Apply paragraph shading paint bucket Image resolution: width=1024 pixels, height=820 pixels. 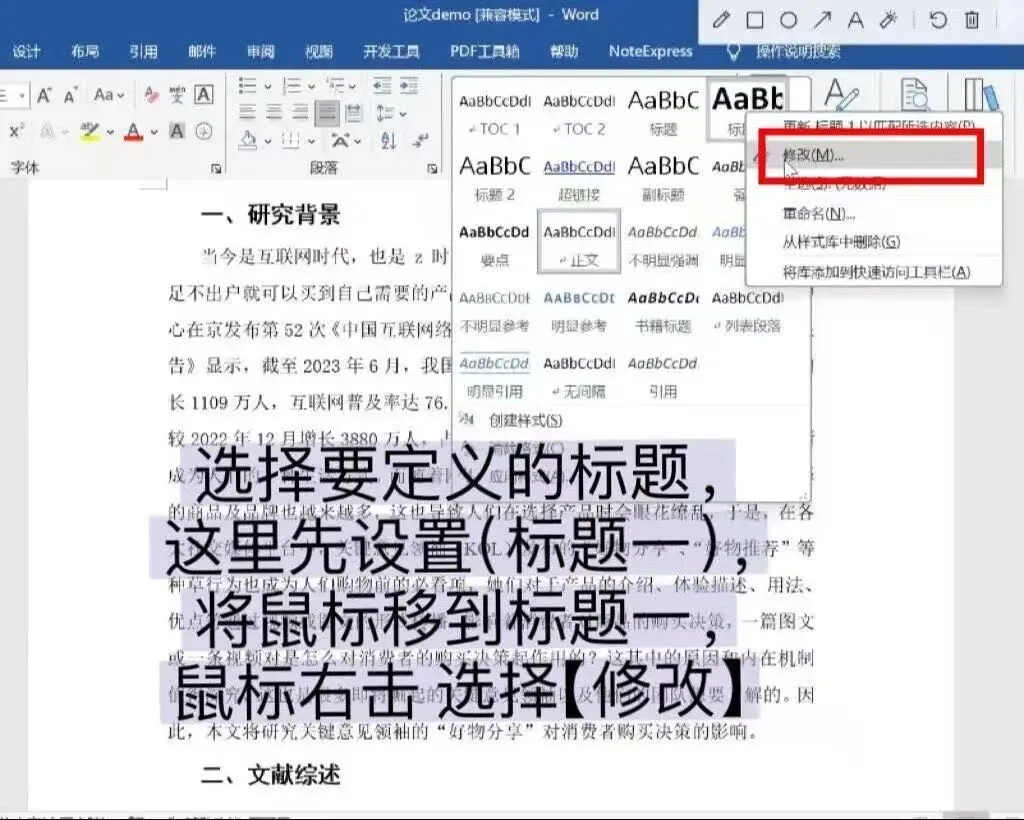[248, 140]
